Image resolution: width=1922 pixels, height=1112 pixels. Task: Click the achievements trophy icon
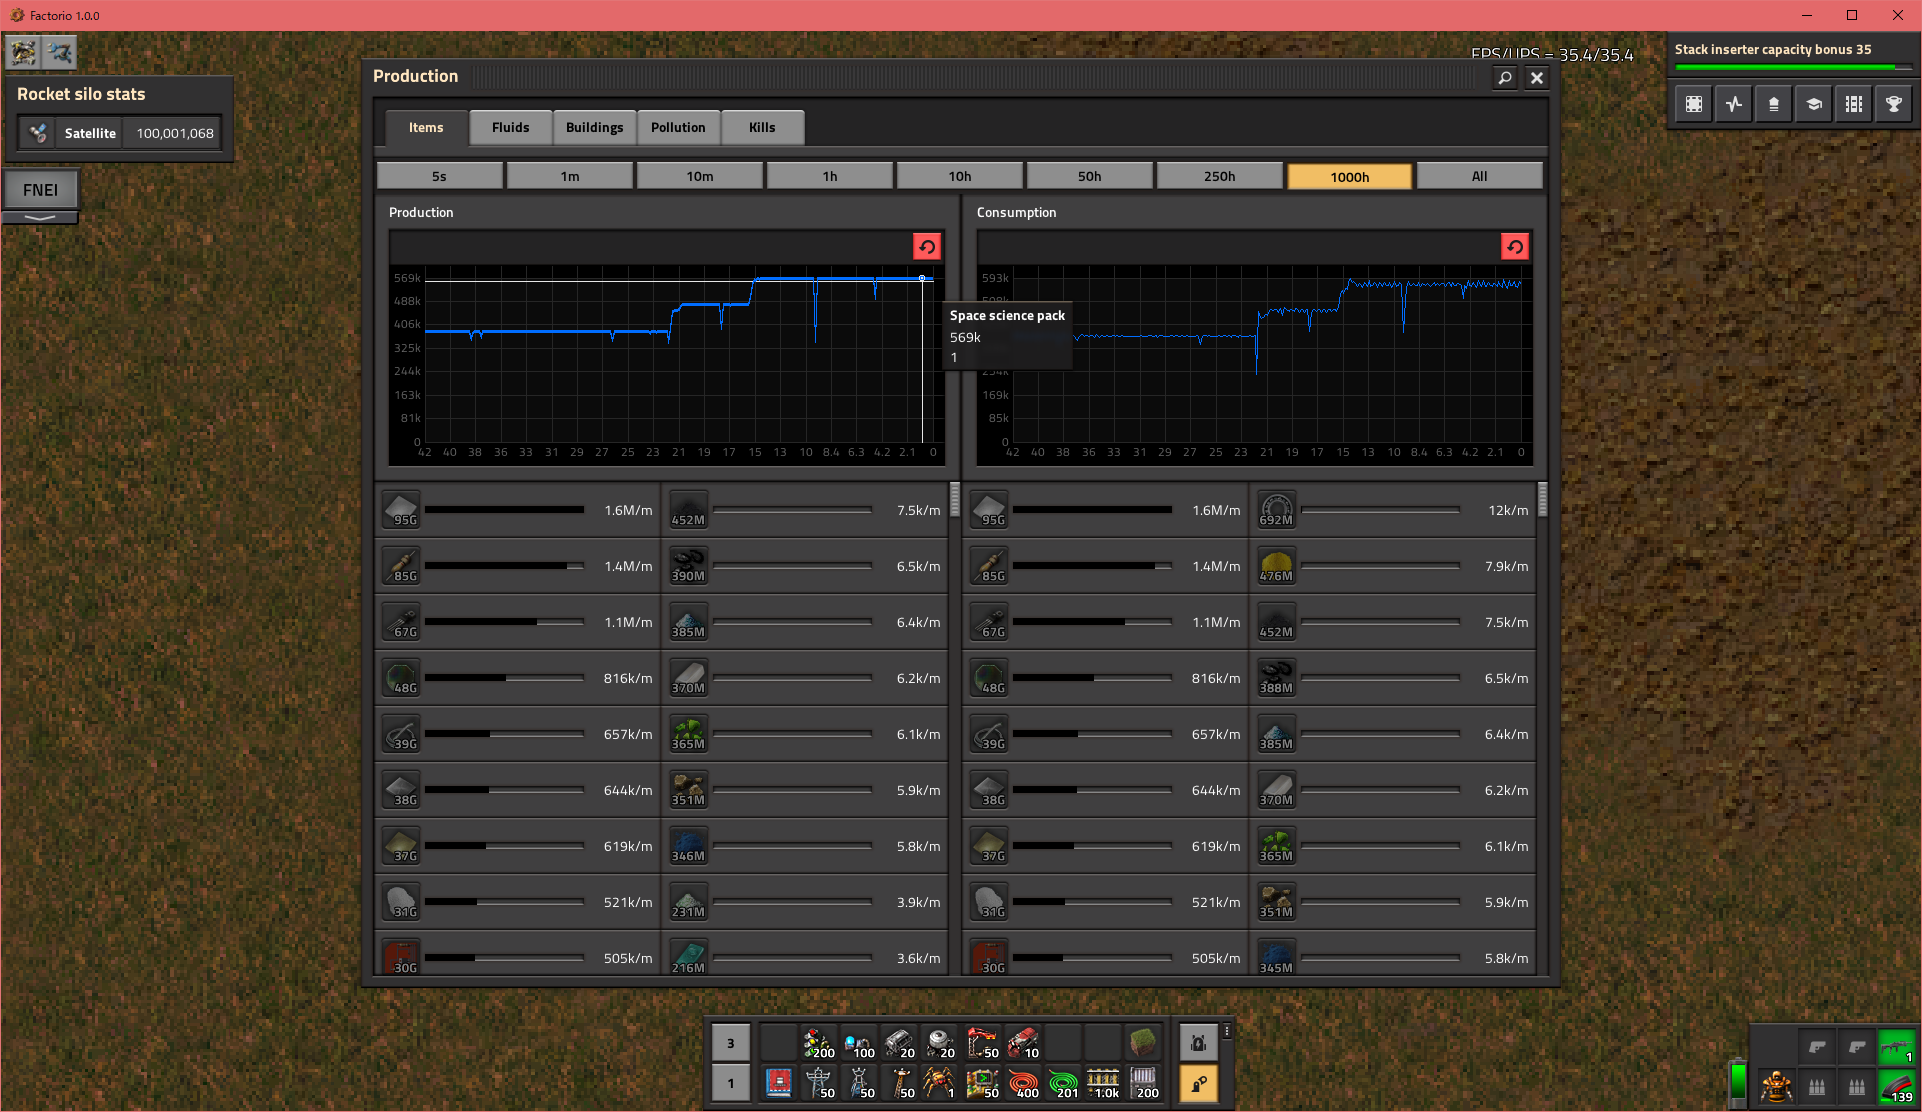click(1893, 104)
